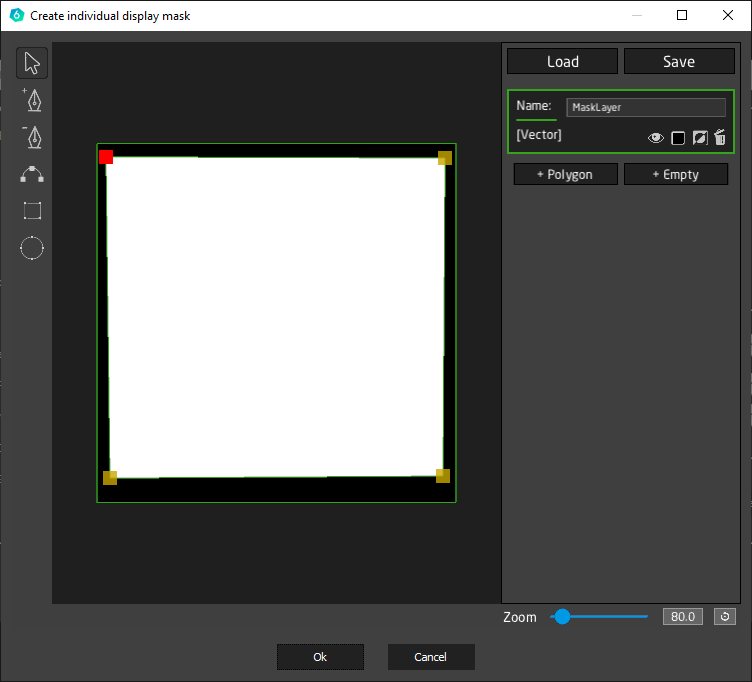Cancel the display mask dialog
The width and height of the screenshot is (752, 682).
tap(431, 657)
